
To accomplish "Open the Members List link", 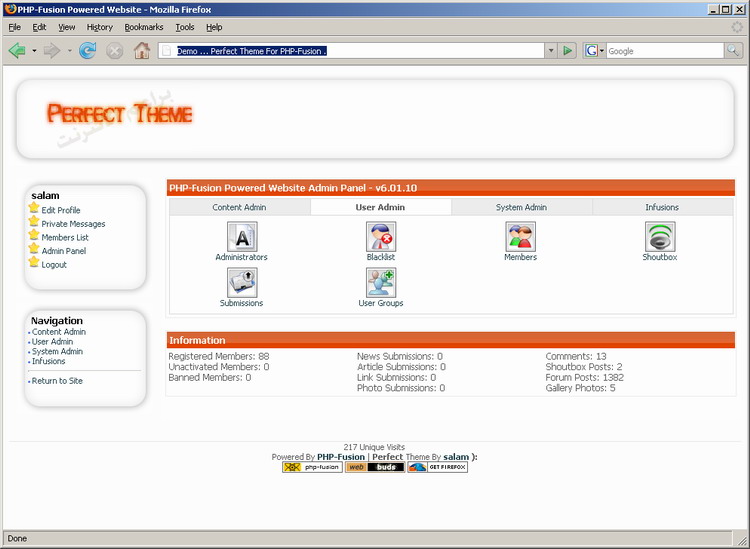I will click(65, 237).
